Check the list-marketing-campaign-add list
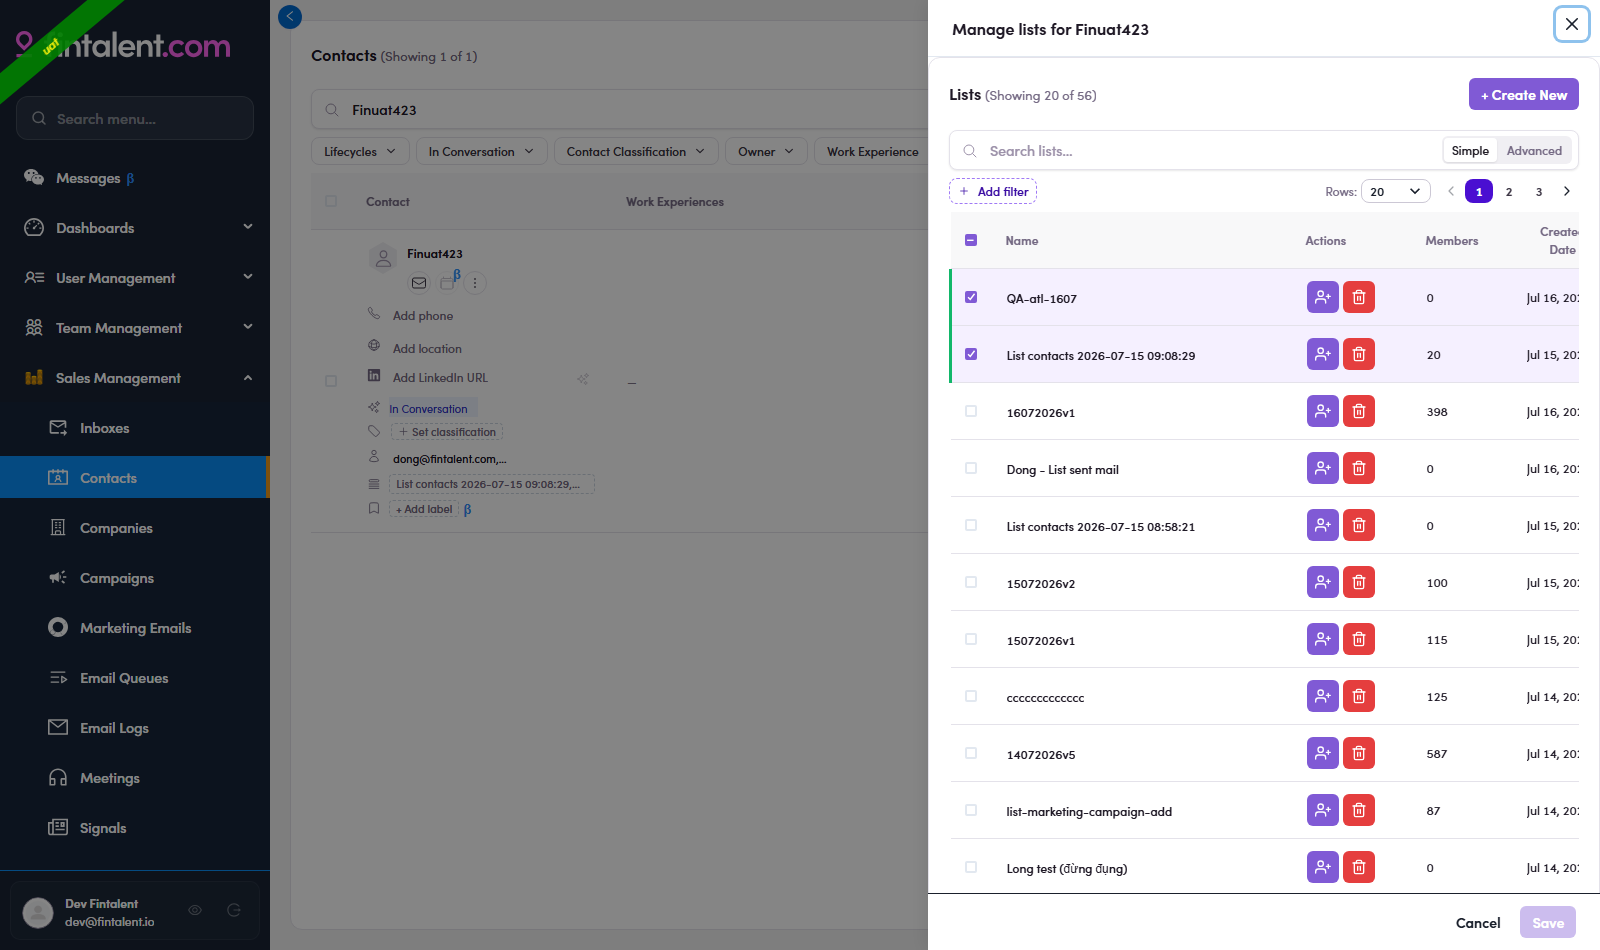1600x950 pixels. 971,810
